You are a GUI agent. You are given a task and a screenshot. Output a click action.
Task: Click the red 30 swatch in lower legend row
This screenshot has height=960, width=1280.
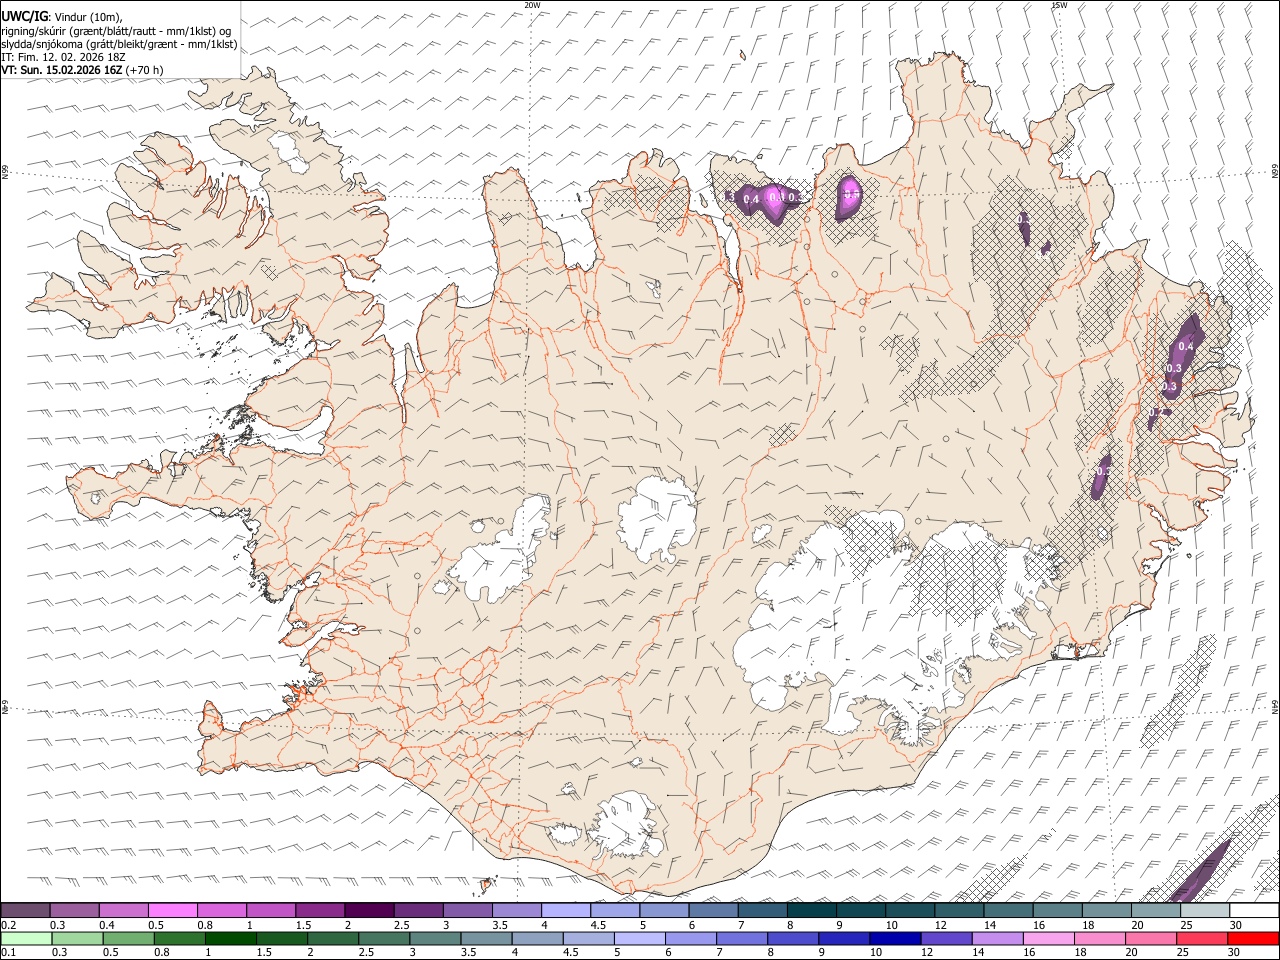pyautogui.click(x=1254, y=938)
